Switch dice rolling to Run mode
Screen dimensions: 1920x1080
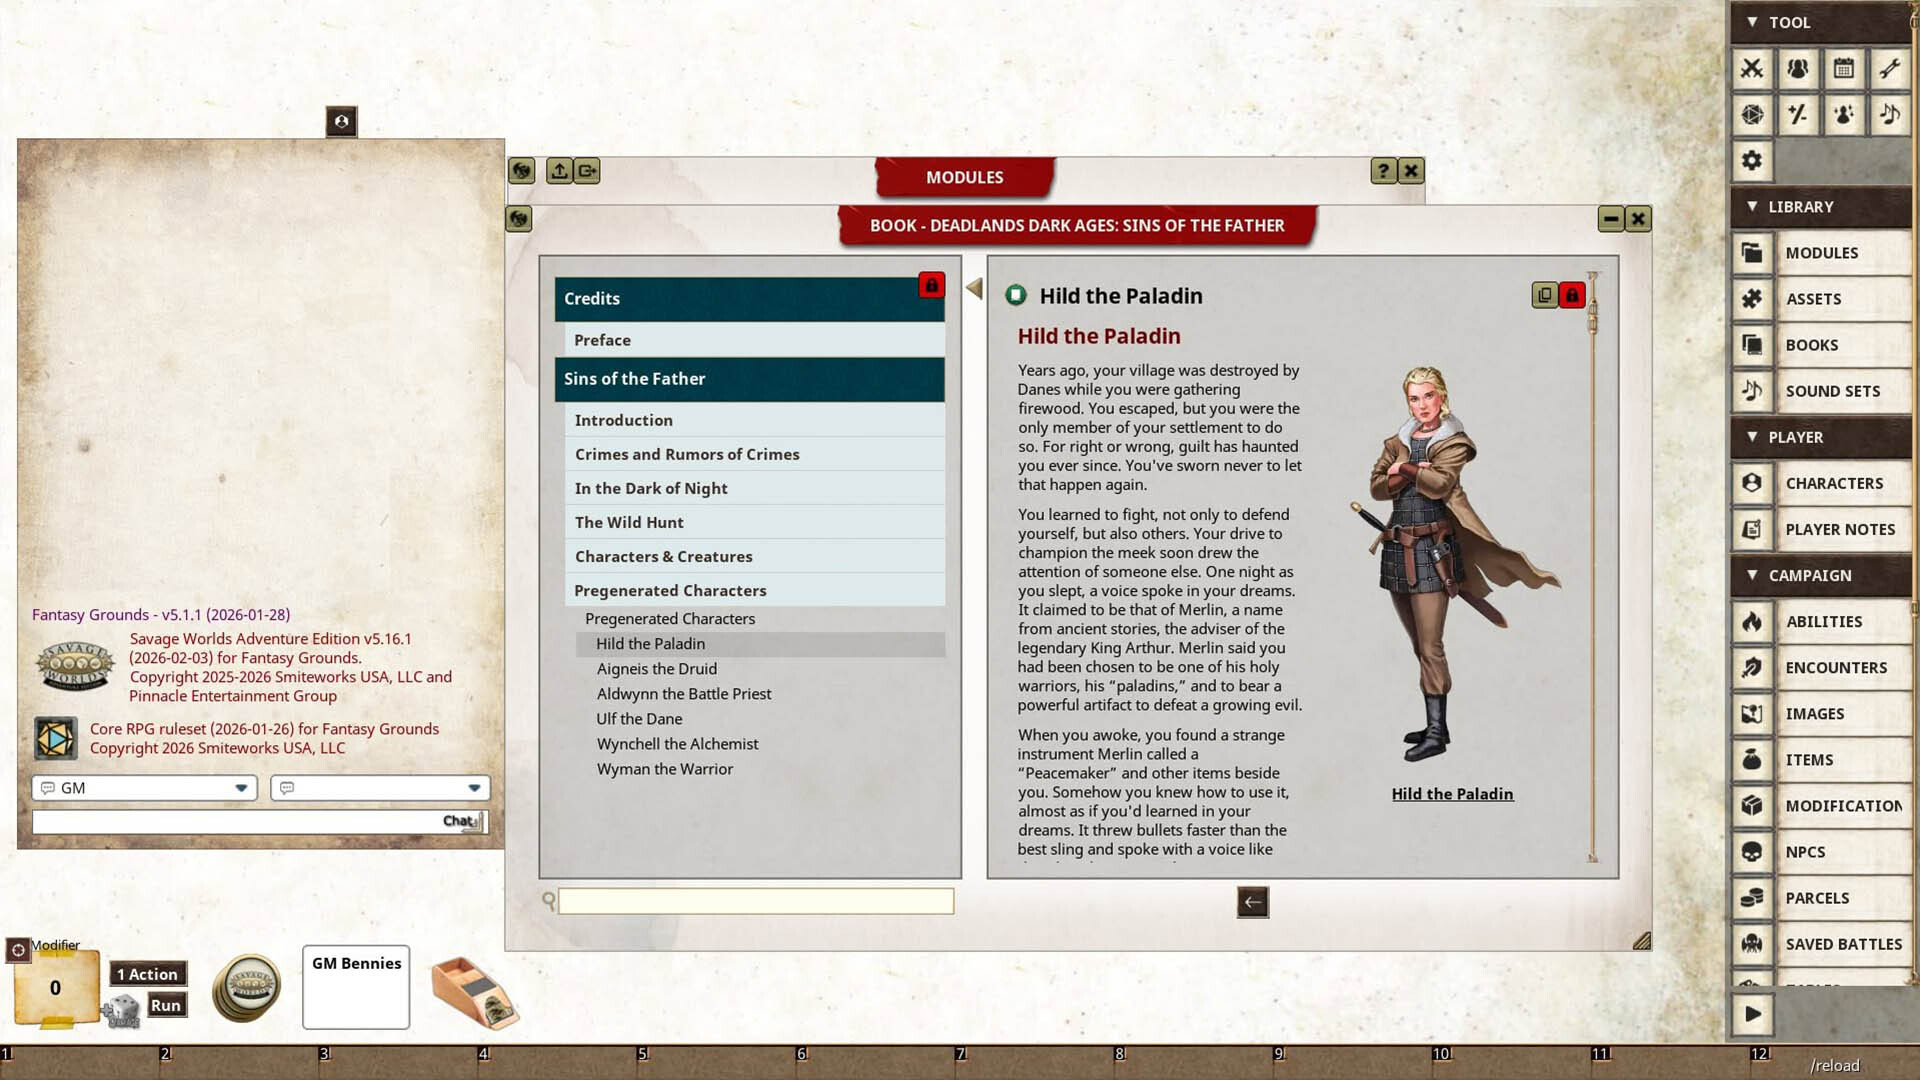pos(166,1005)
